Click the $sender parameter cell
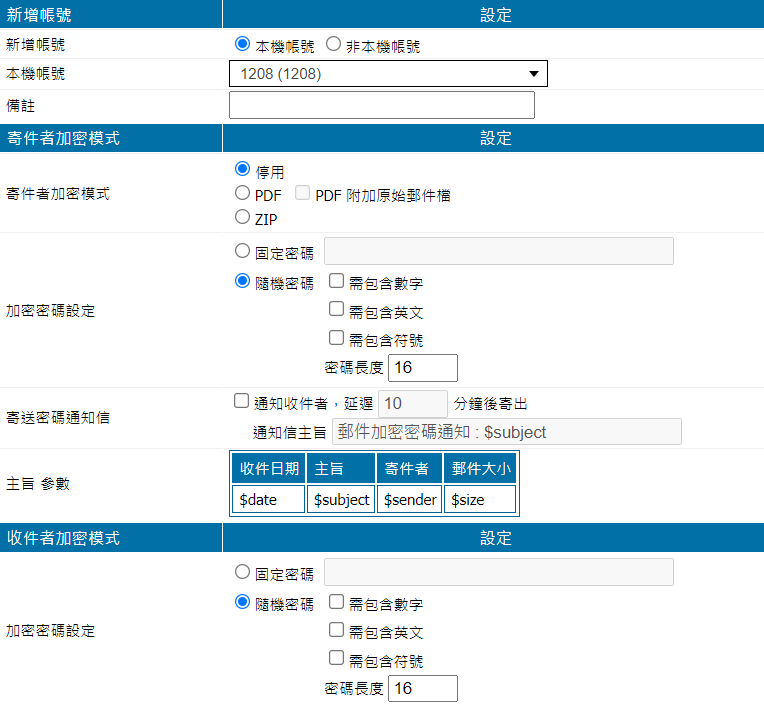 pyautogui.click(x=410, y=499)
